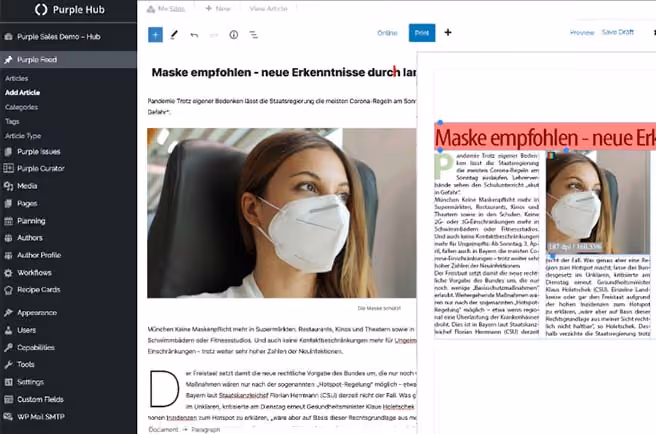Select the print preview photo
The height and width of the screenshot is (434, 656).
click(x=599, y=202)
